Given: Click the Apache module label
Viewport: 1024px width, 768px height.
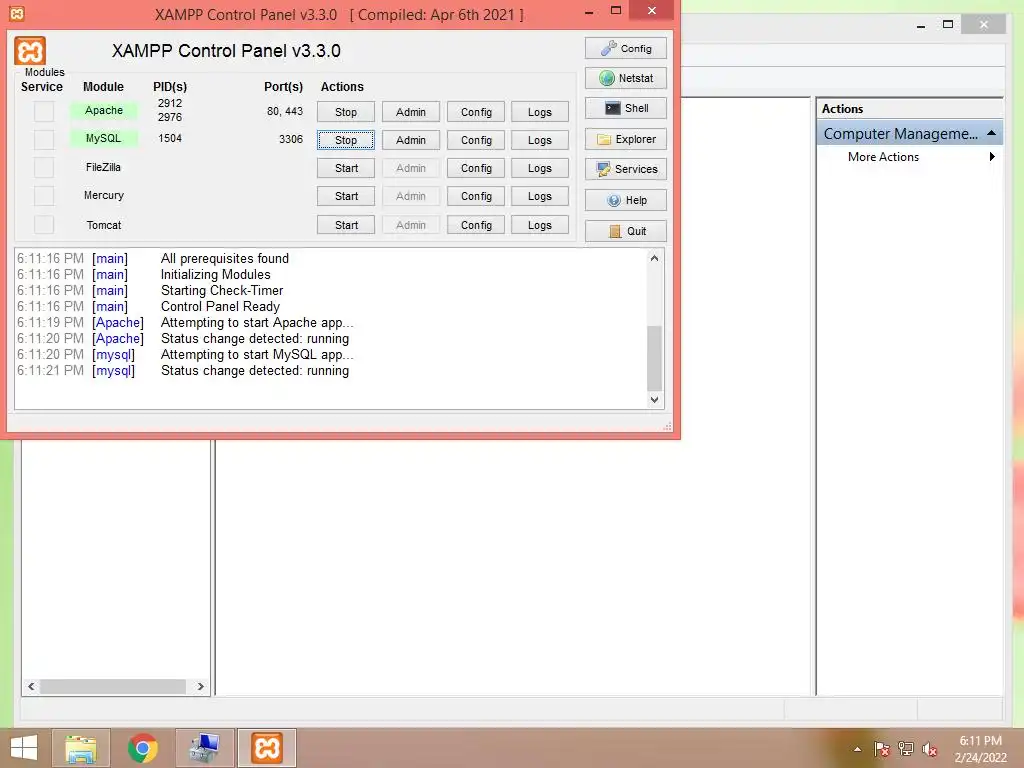Looking at the screenshot, I should tap(104, 110).
